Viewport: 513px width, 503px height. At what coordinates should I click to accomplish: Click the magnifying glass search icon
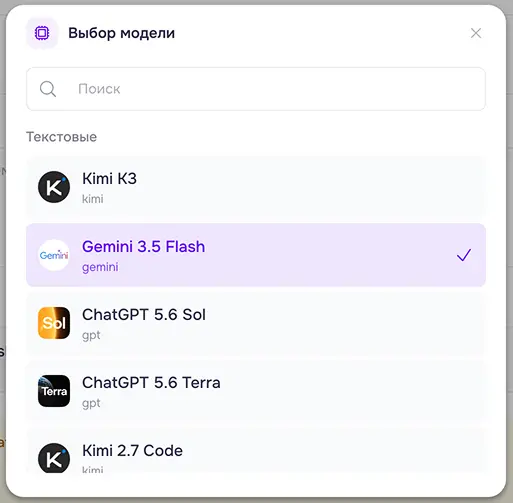(48, 89)
